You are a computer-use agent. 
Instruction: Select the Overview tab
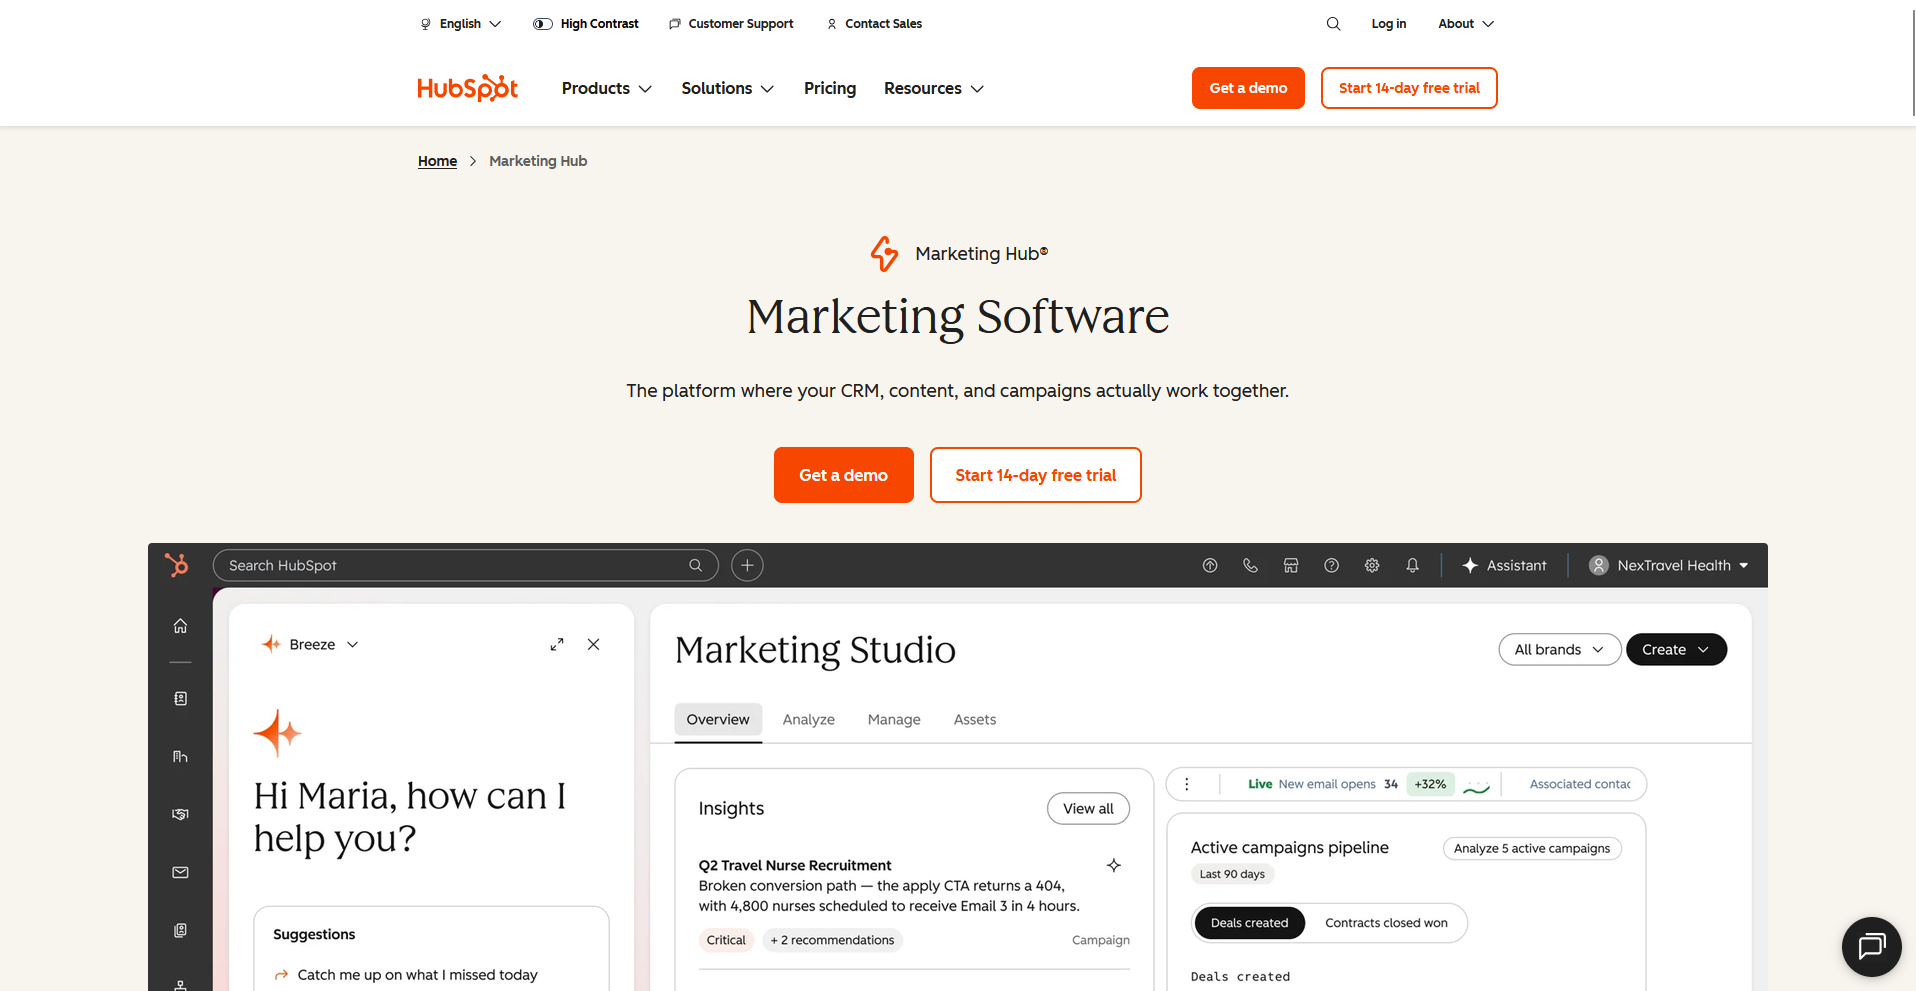718,720
